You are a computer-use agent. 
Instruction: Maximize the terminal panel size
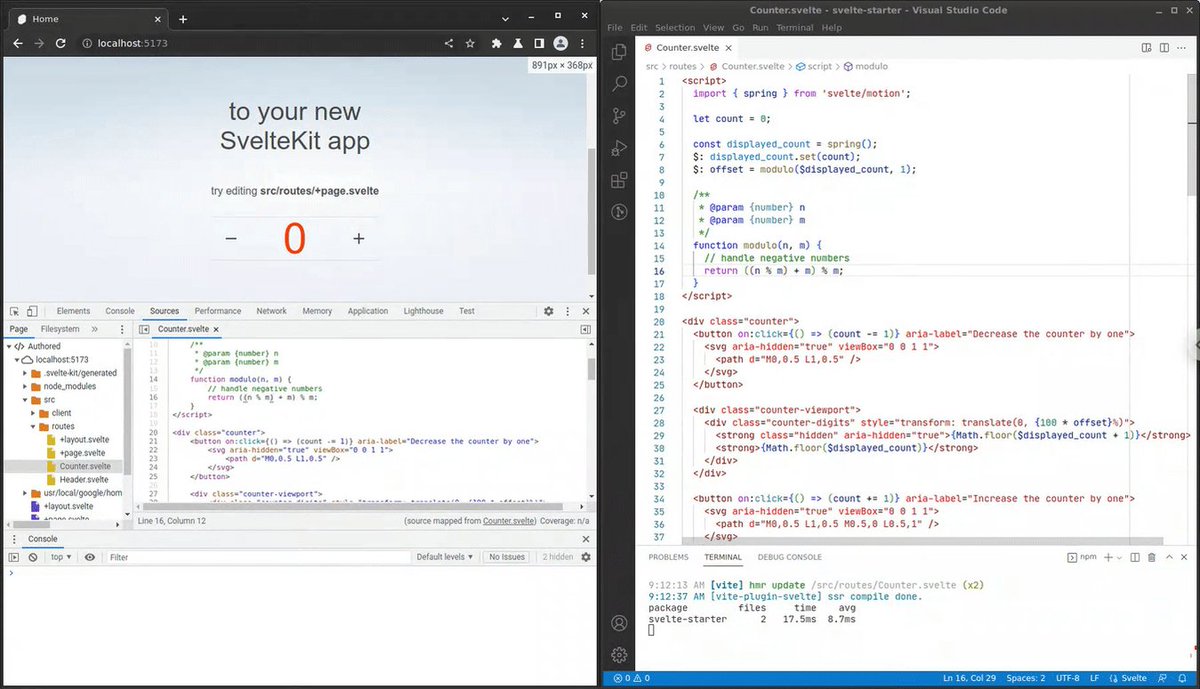1170,557
